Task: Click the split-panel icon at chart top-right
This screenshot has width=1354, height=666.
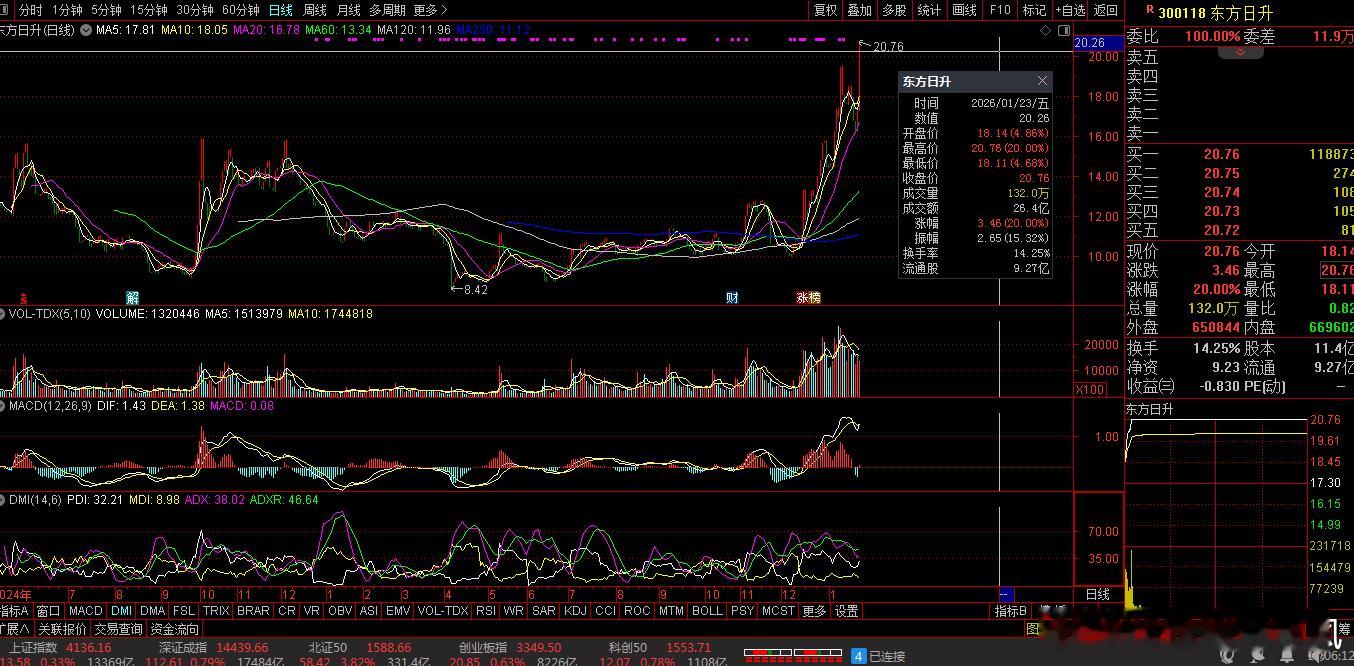Action: (x=1062, y=30)
